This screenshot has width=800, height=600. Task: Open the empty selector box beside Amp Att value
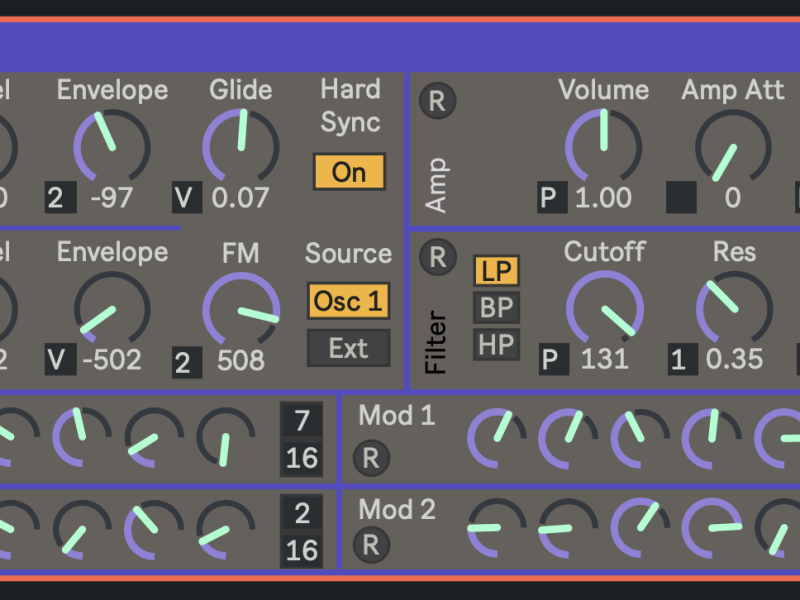point(681,197)
